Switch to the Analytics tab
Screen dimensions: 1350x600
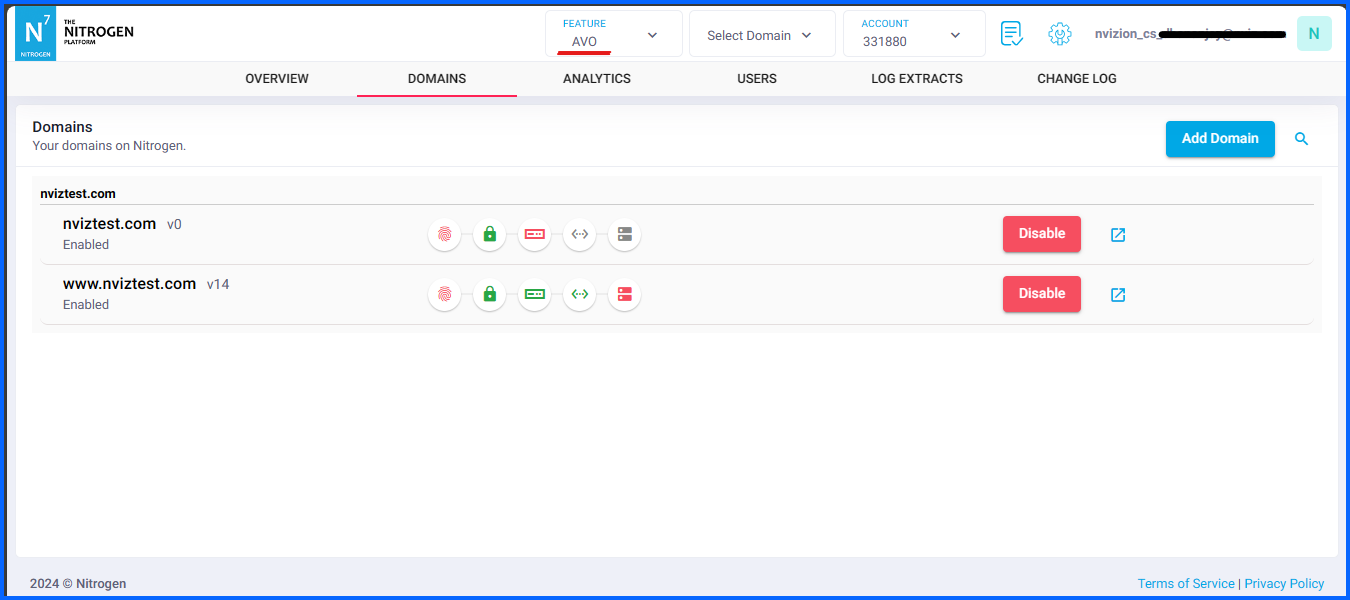[596, 78]
